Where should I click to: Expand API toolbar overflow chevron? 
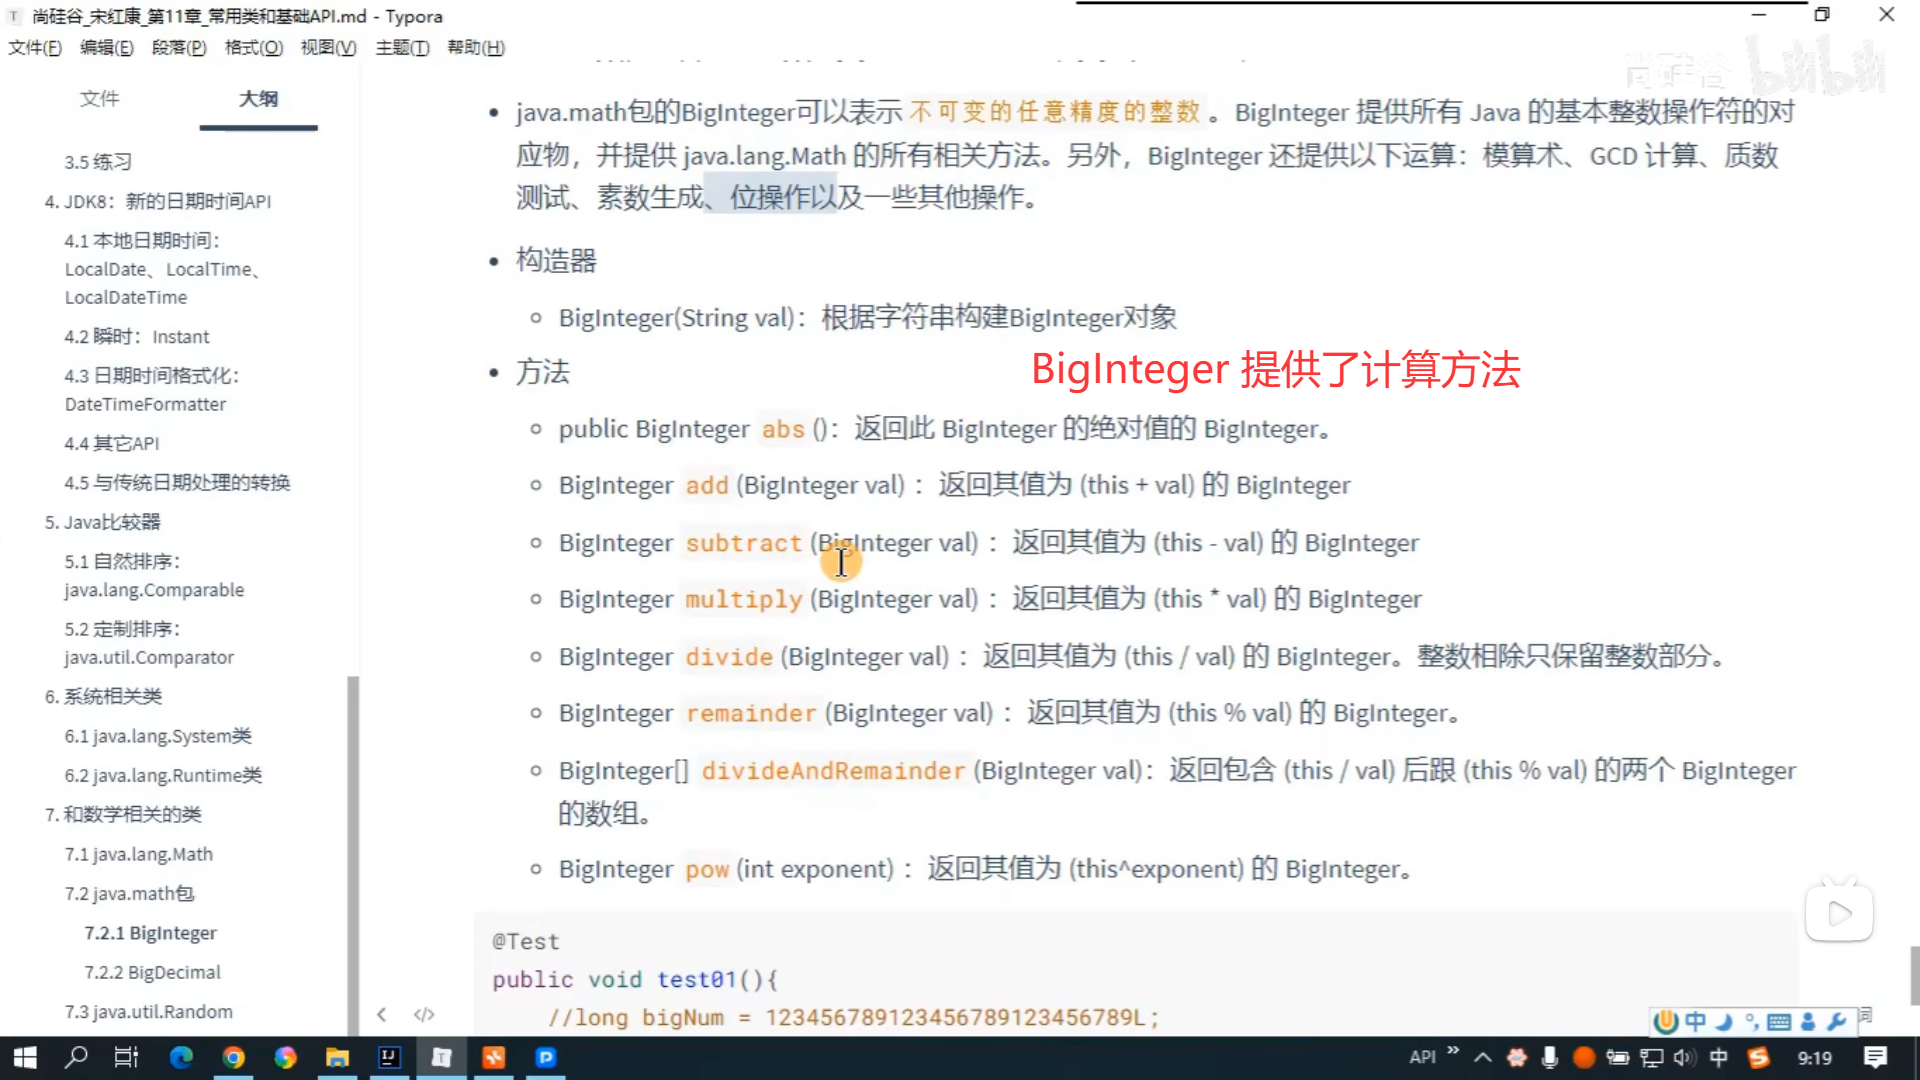point(1453,1051)
